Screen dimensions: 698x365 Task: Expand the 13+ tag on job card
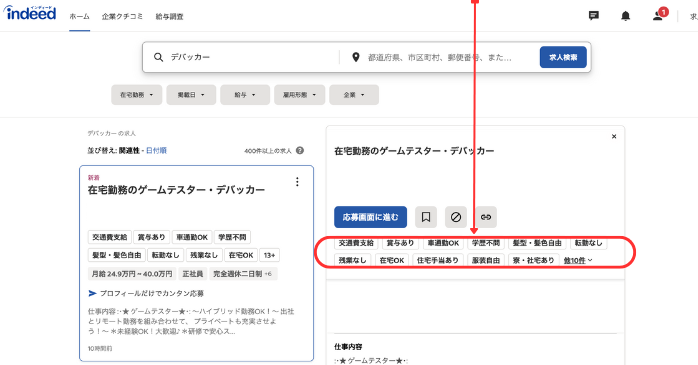click(x=269, y=255)
